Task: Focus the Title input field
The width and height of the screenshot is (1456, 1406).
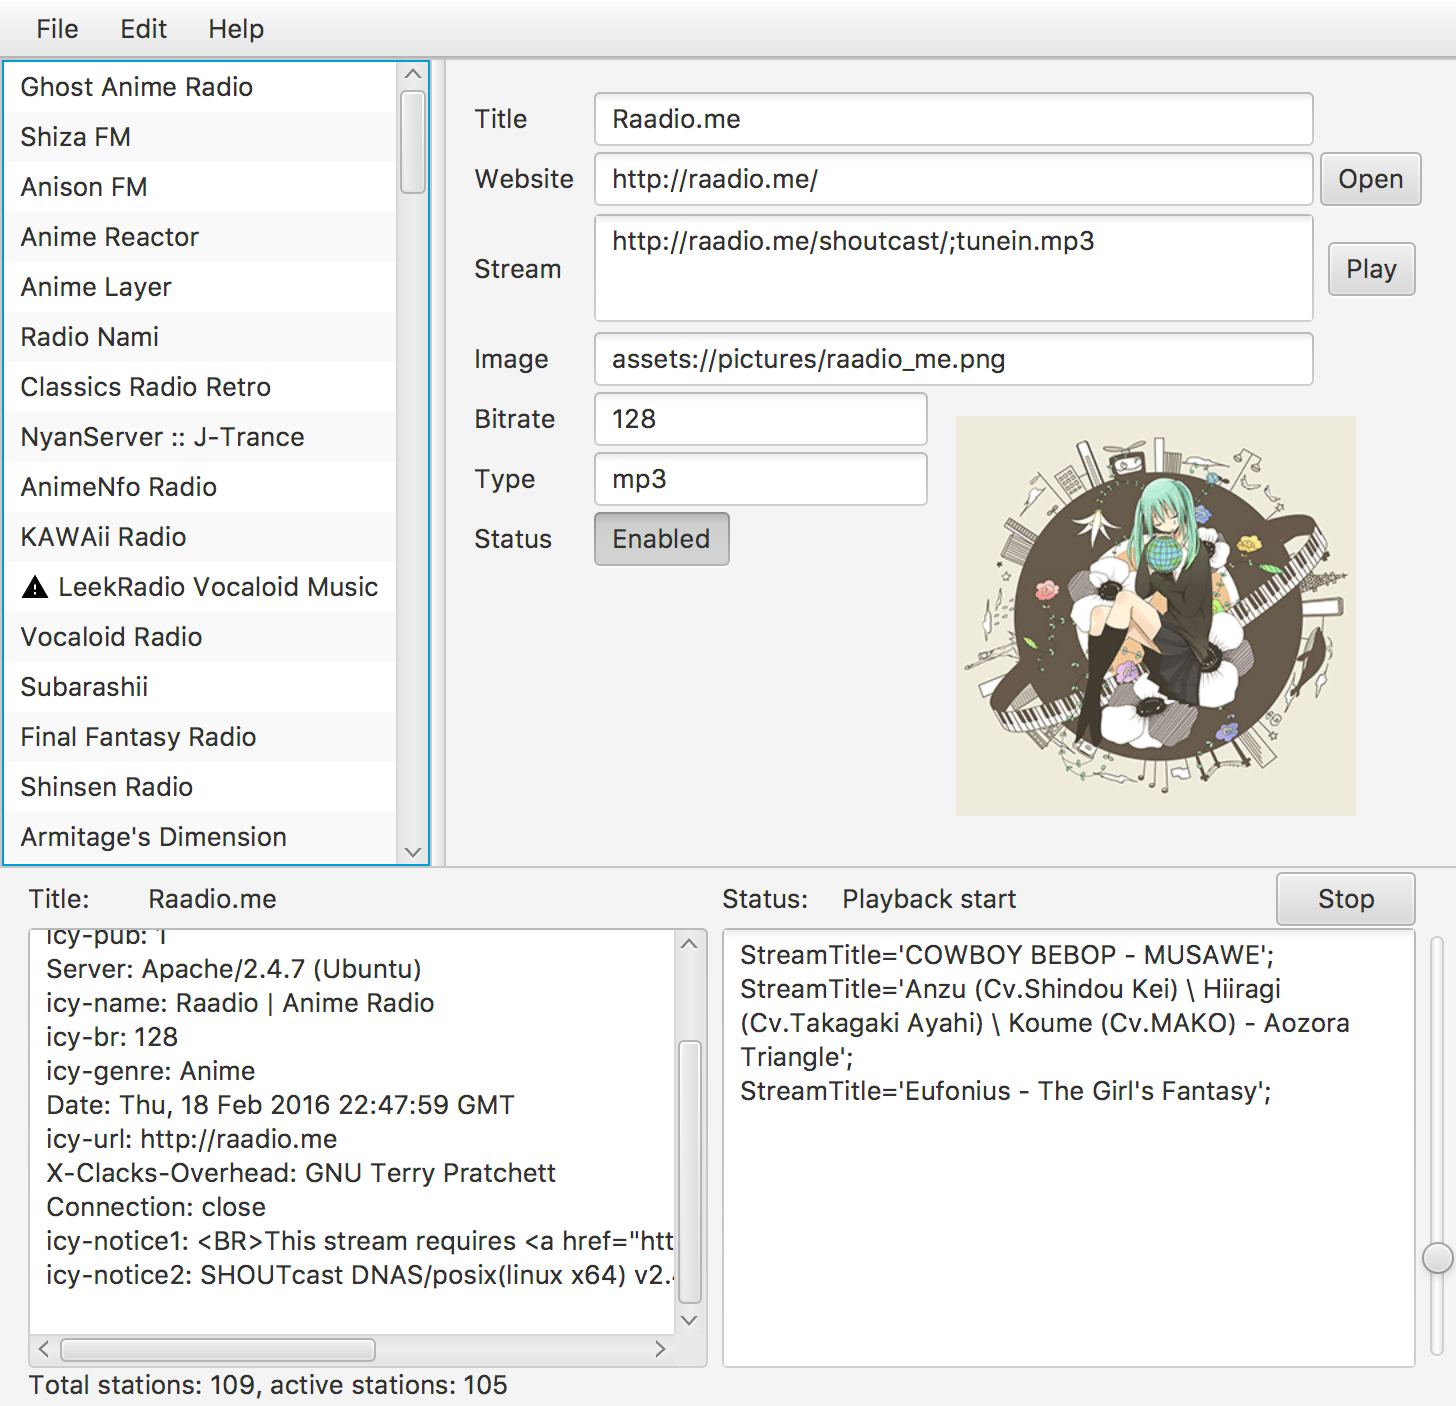Action: [954, 119]
